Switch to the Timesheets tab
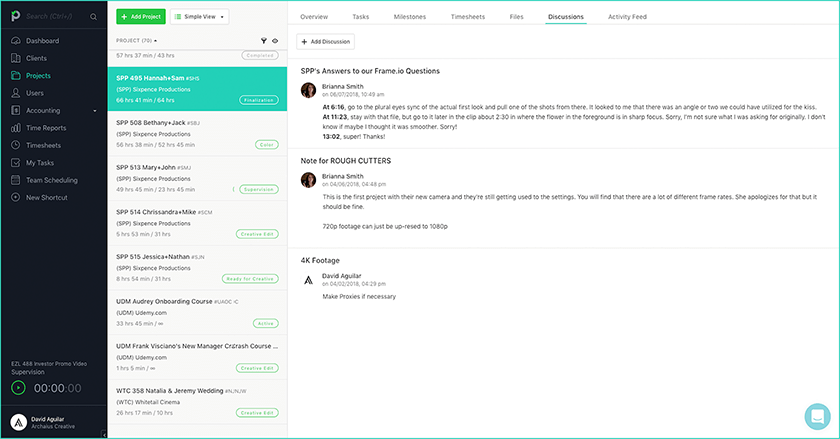Screen dimensions: 840x439 (x=468, y=17)
